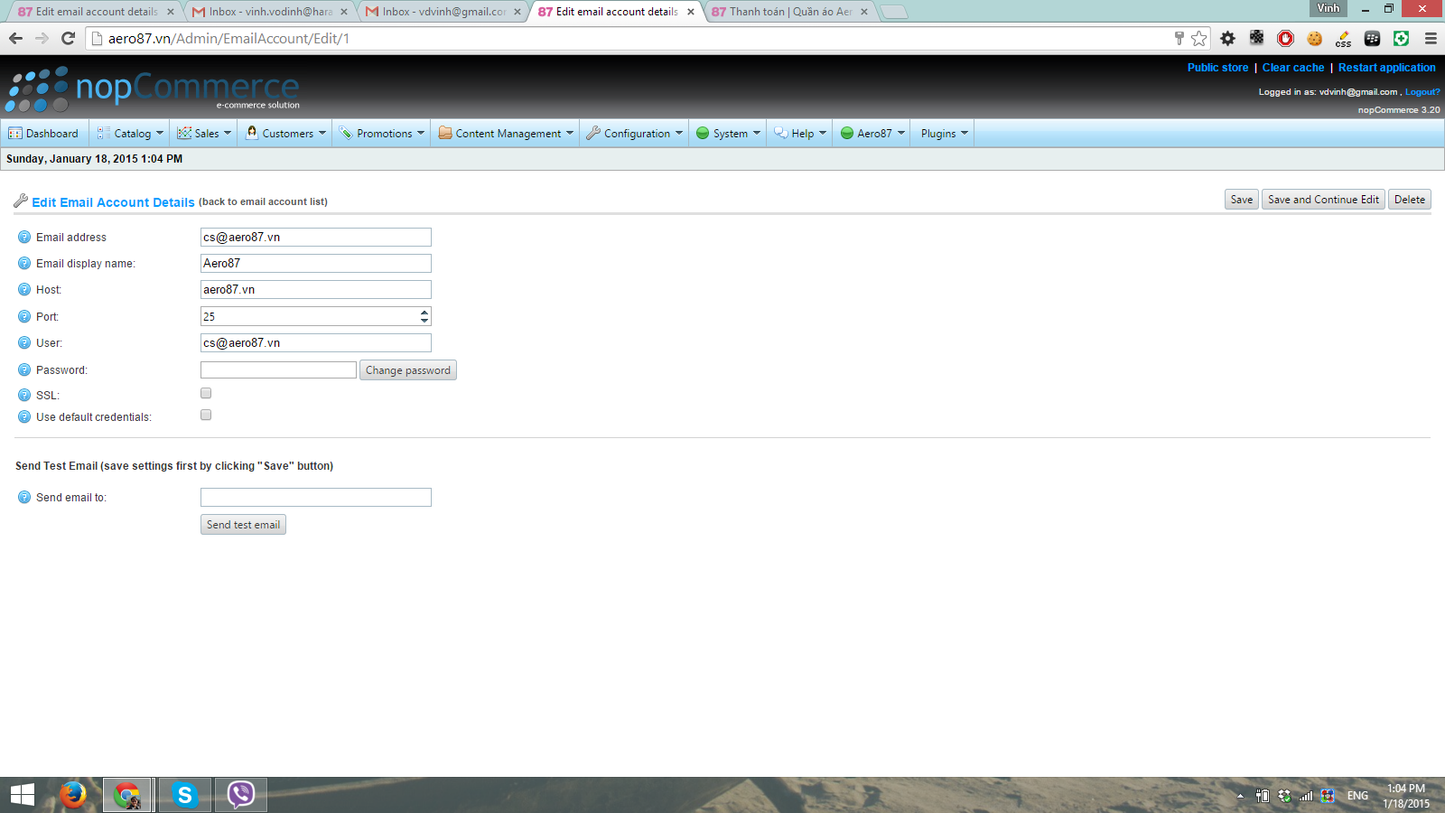The image size is (1445, 813).
Task: Bookmark page with star icon
Action: coord(1199,39)
